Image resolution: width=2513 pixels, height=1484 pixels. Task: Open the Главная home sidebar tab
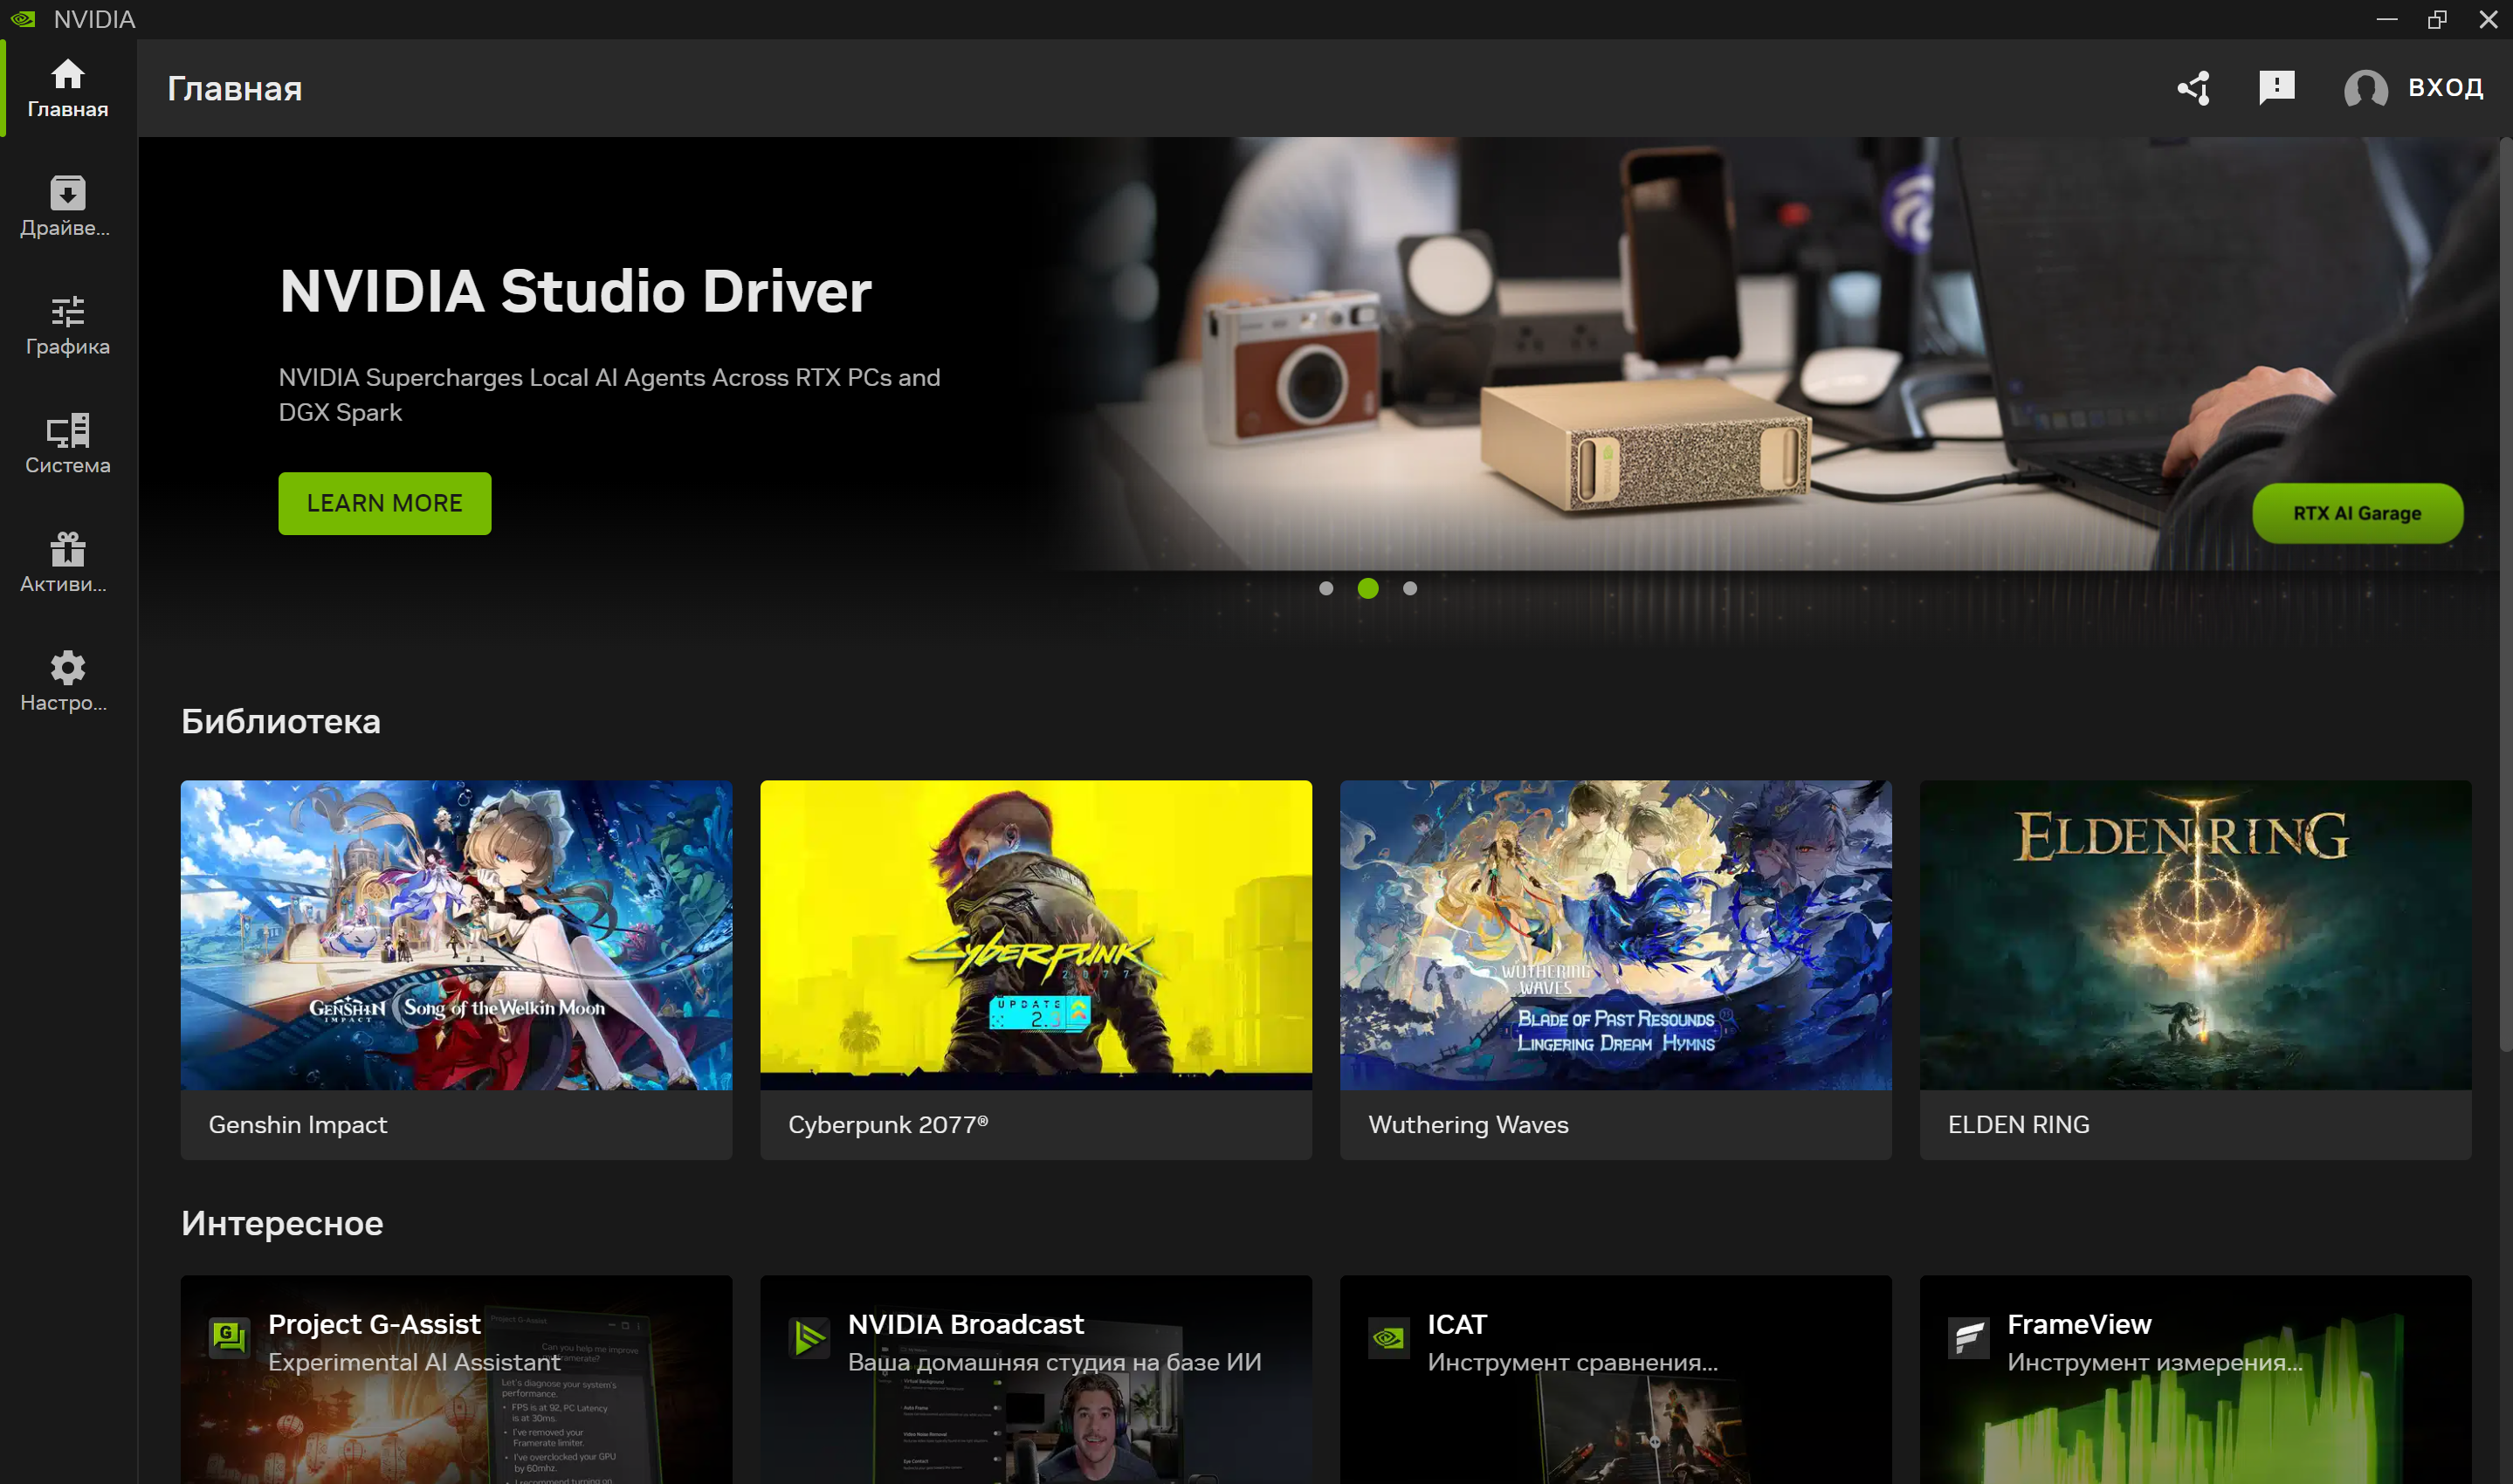pyautogui.click(x=68, y=89)
